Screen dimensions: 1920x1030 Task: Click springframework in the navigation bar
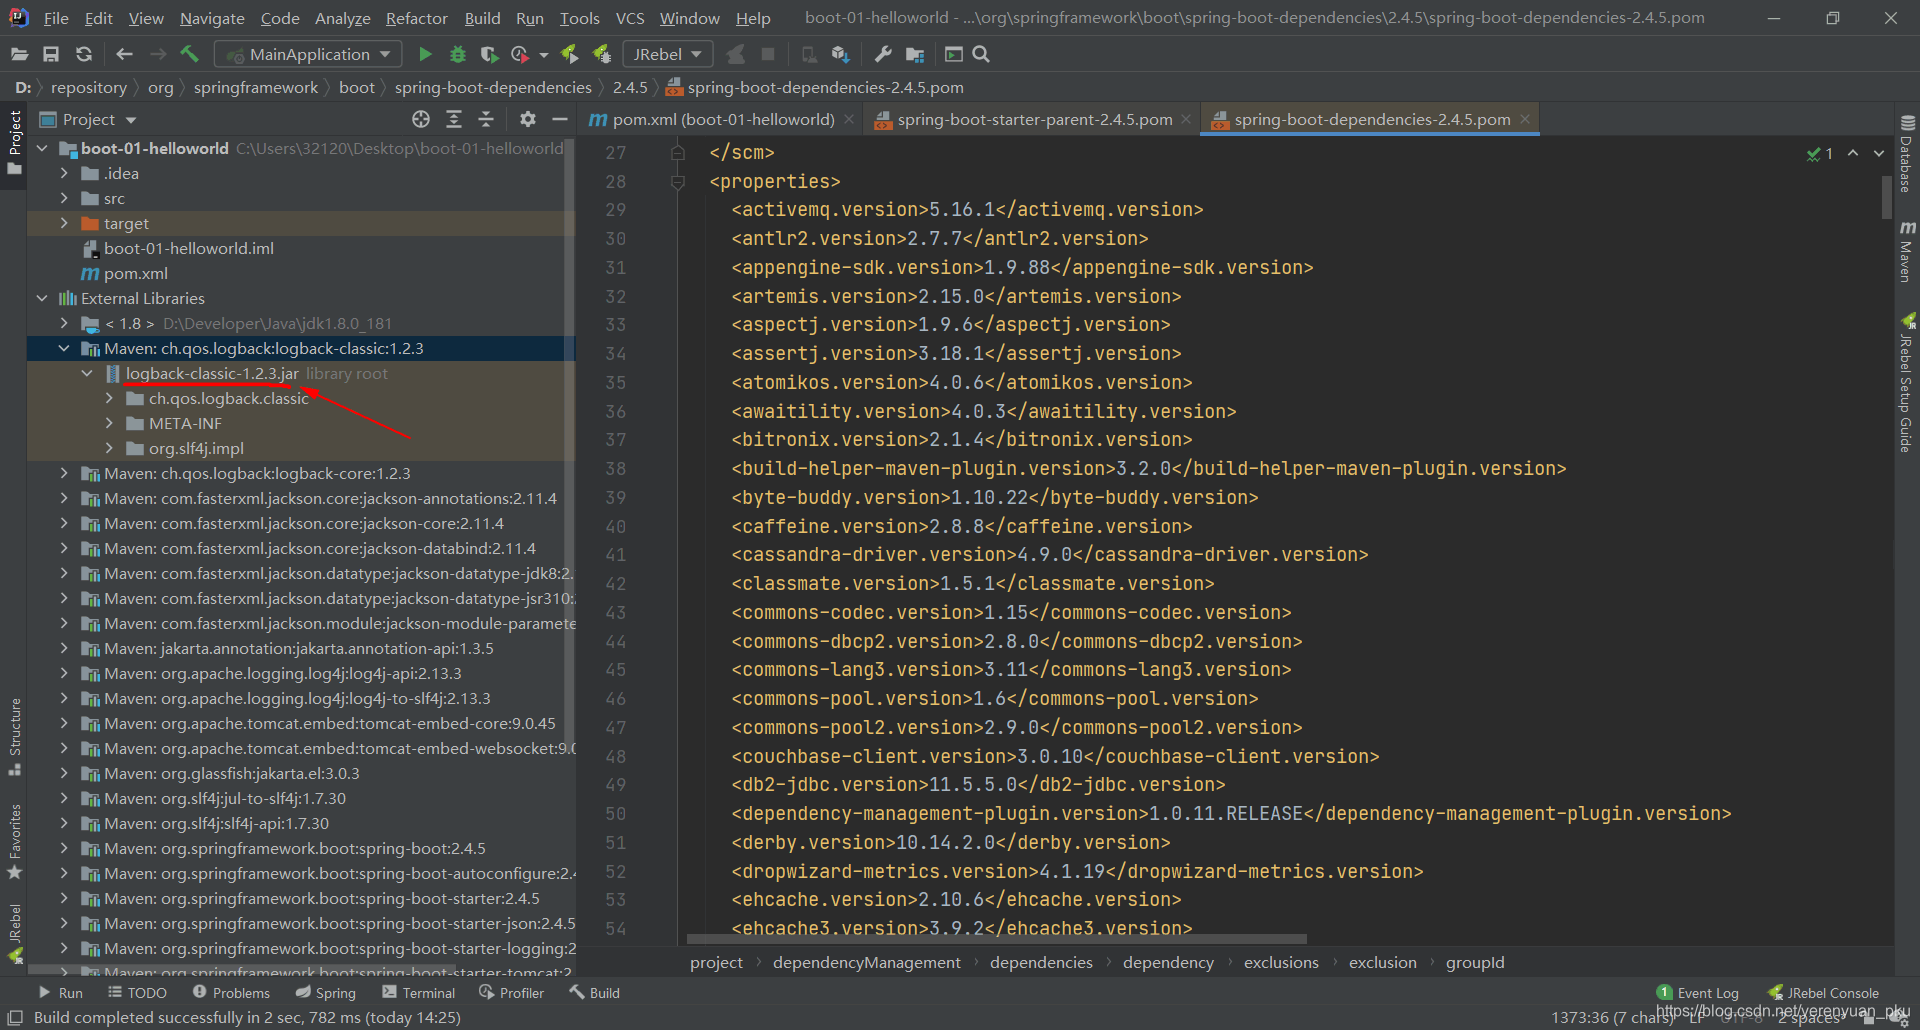click(256, 87)
